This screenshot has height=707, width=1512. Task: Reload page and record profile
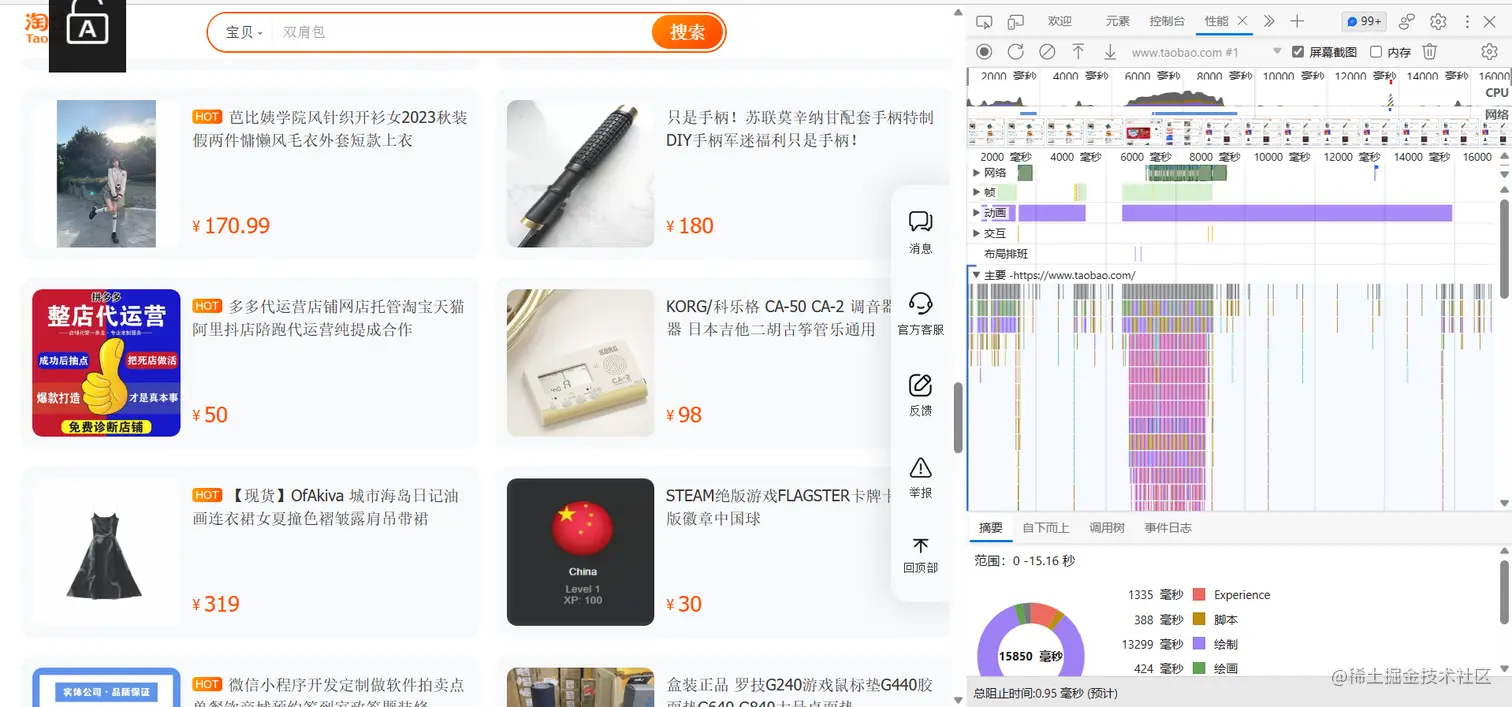click(x=1015, y=51)
